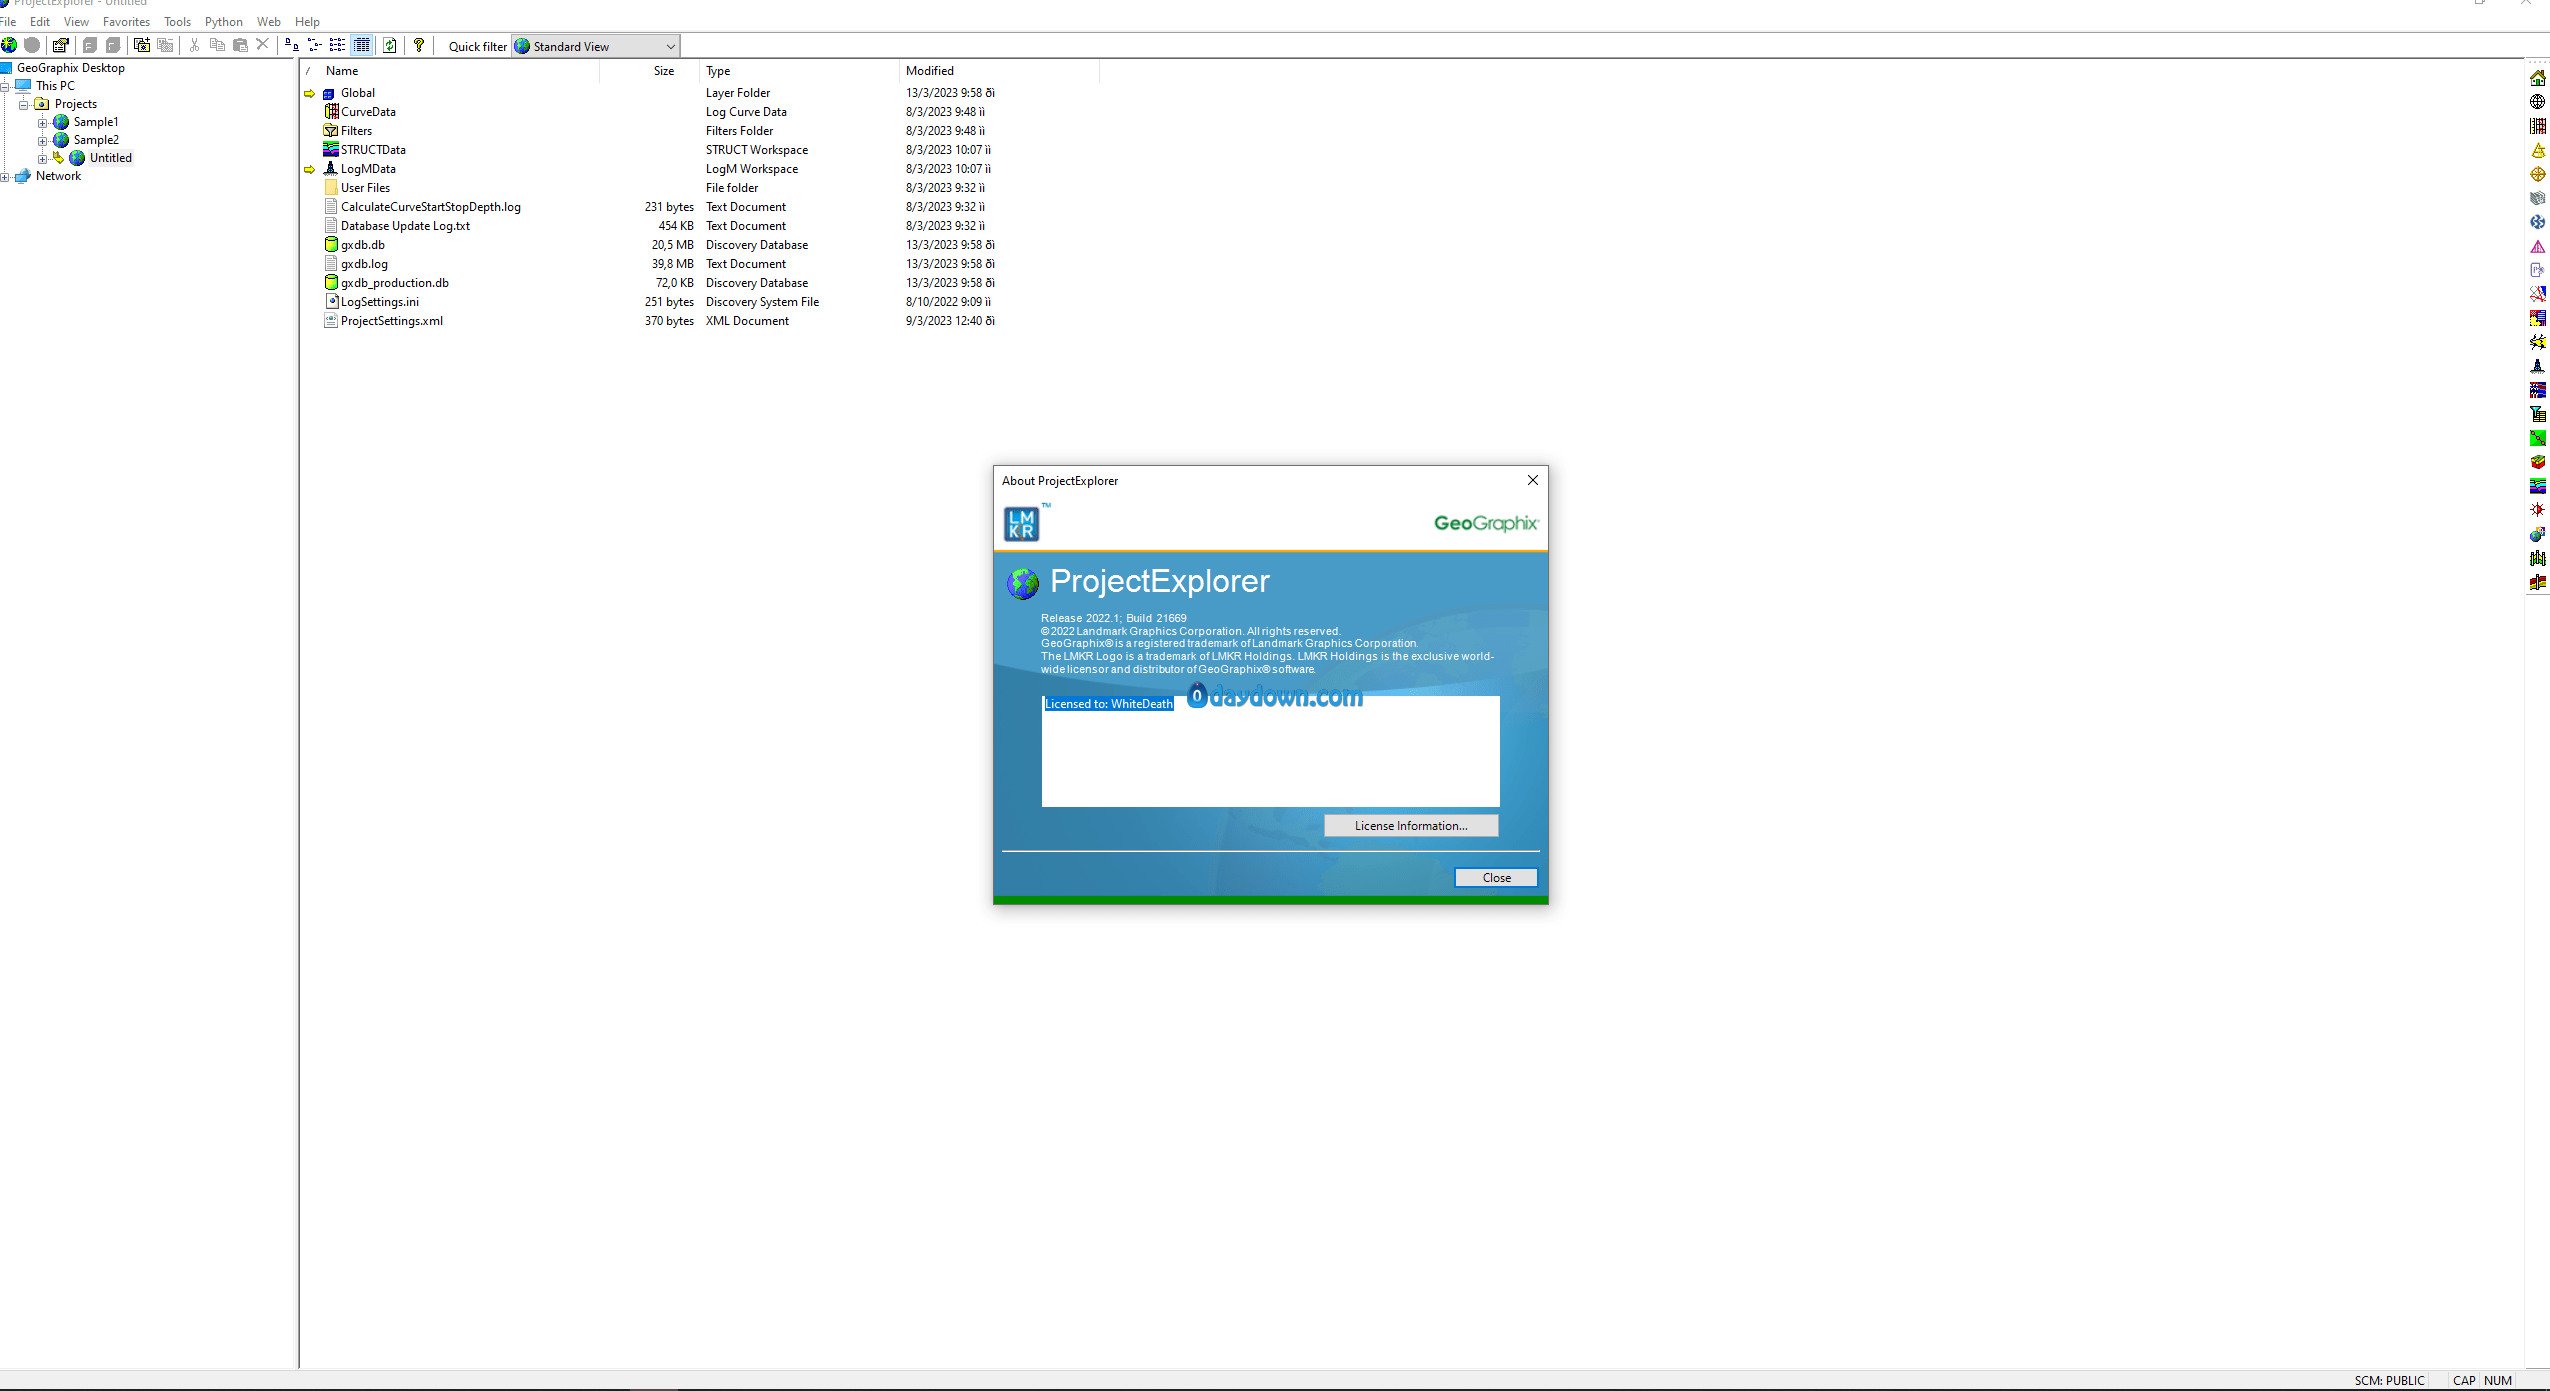Image resolution: width=2550 pixels, height=1391 pixels.
Task: Click the License Information button
Action: pyautogui.click(x=1411, y=825)
